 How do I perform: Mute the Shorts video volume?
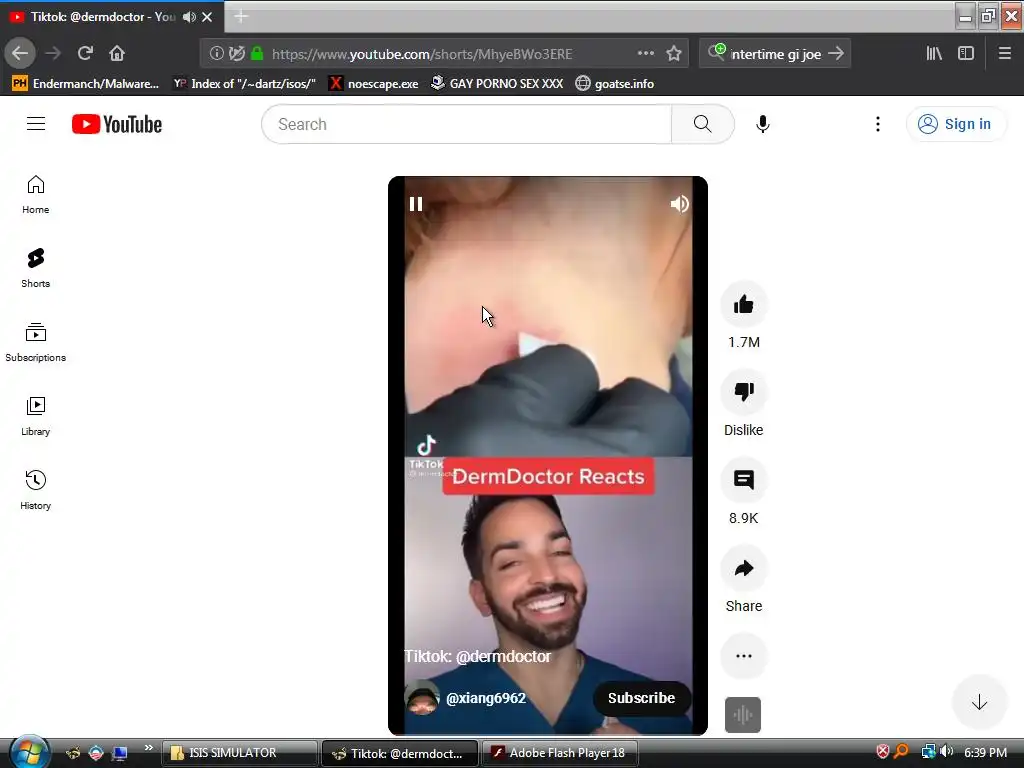point(679,204)
